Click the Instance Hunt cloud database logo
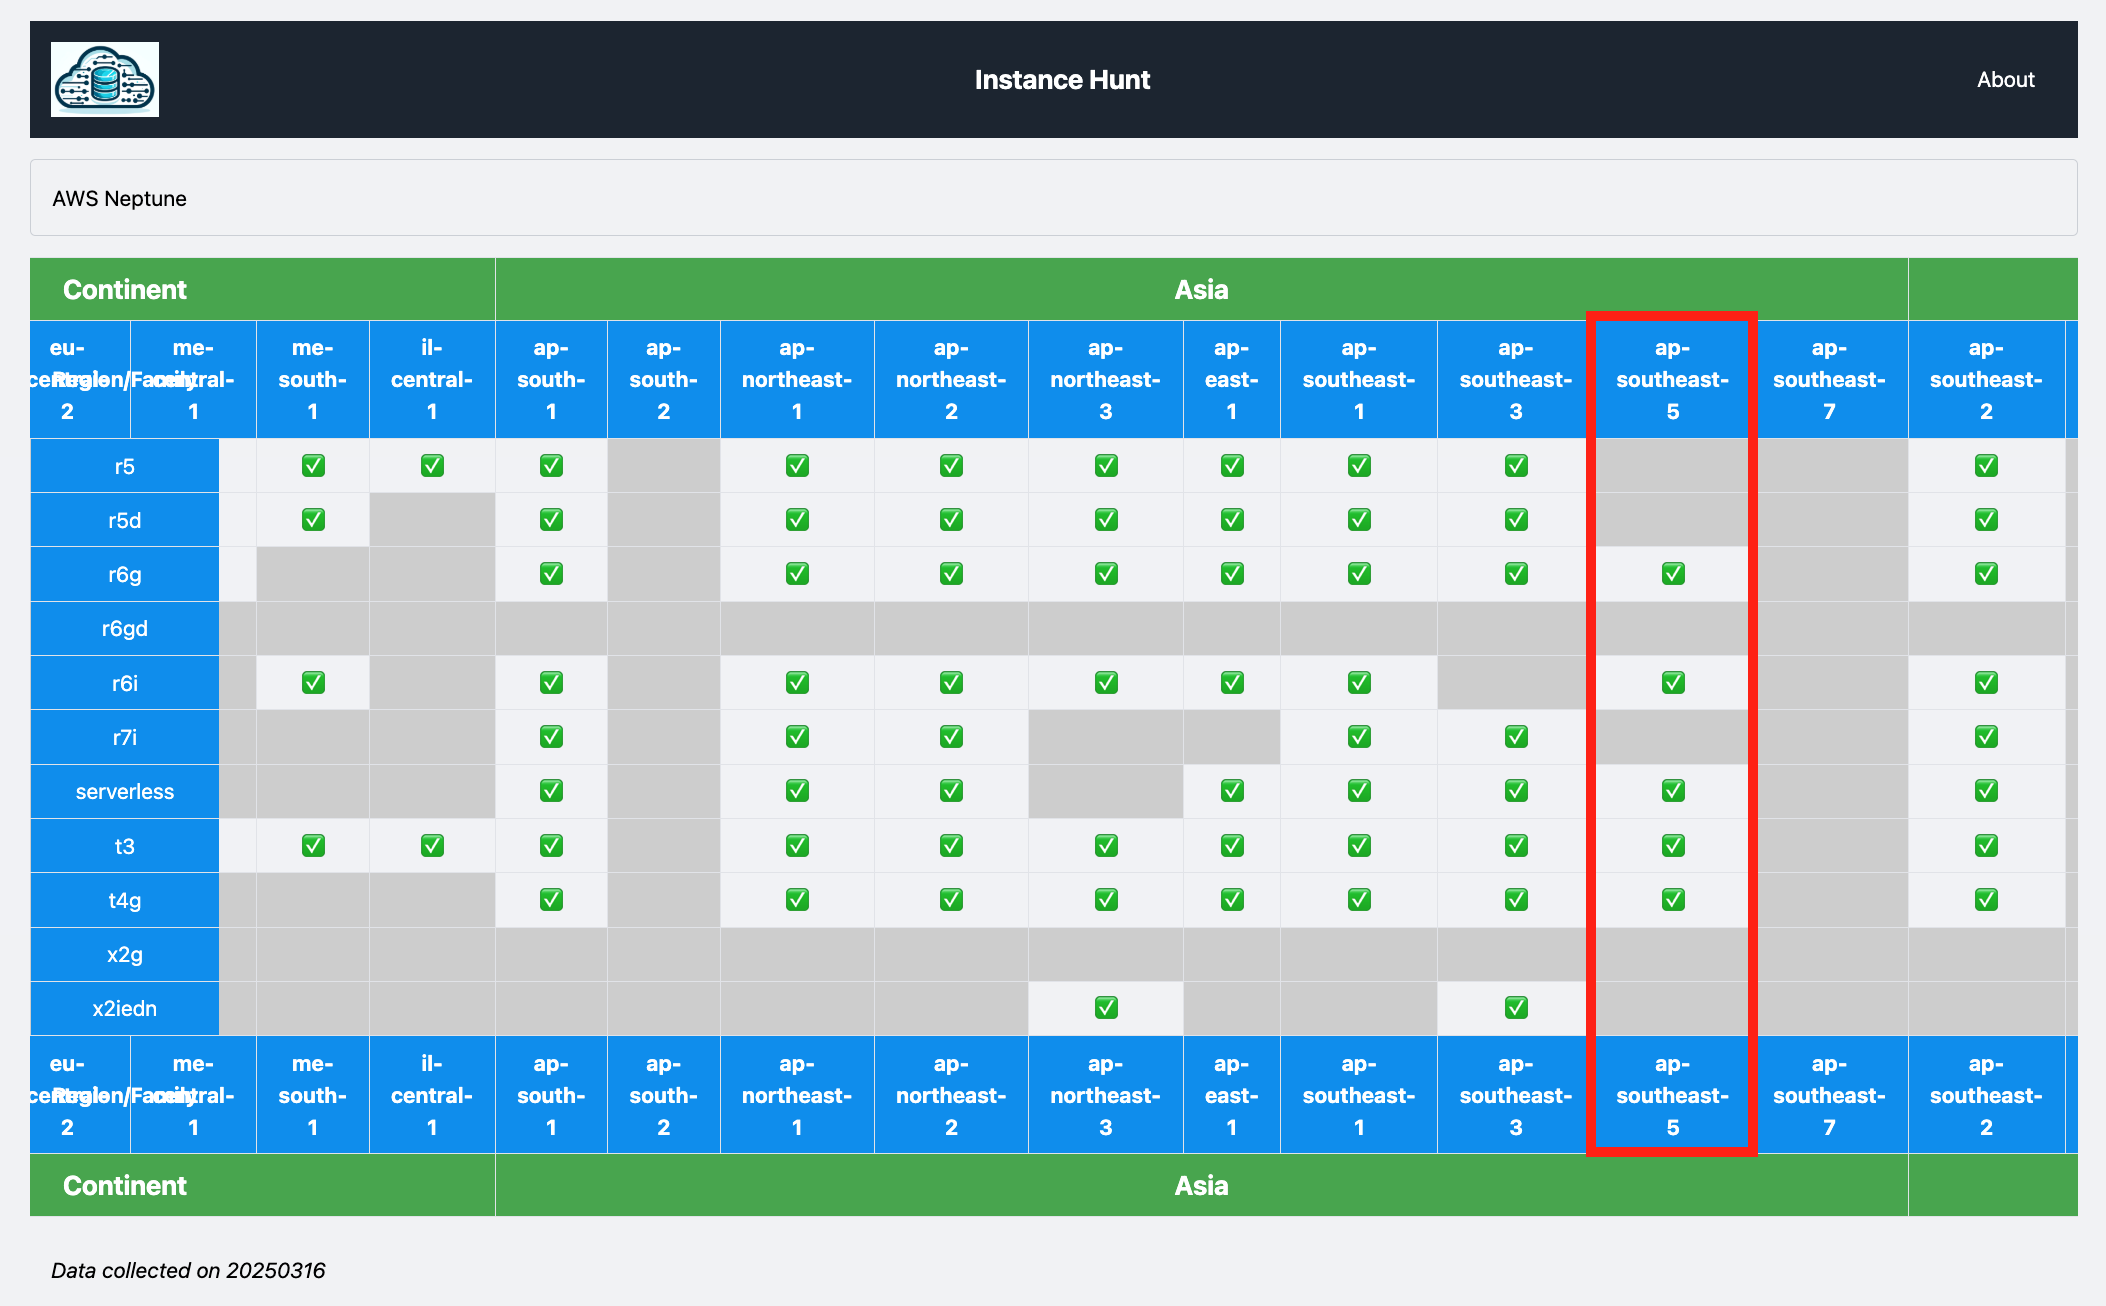2106x1306 pixels. (105, 79)
